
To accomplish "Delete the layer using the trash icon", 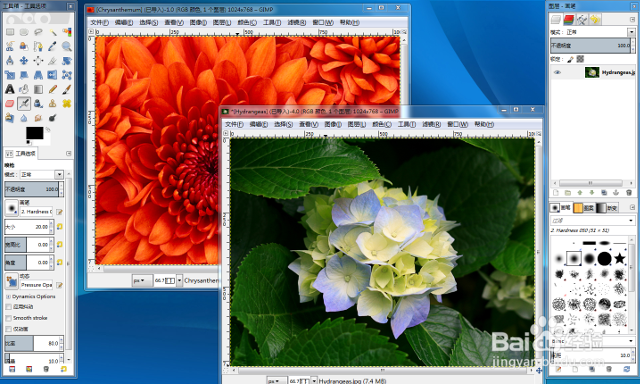I will click(x=629, y=193).
